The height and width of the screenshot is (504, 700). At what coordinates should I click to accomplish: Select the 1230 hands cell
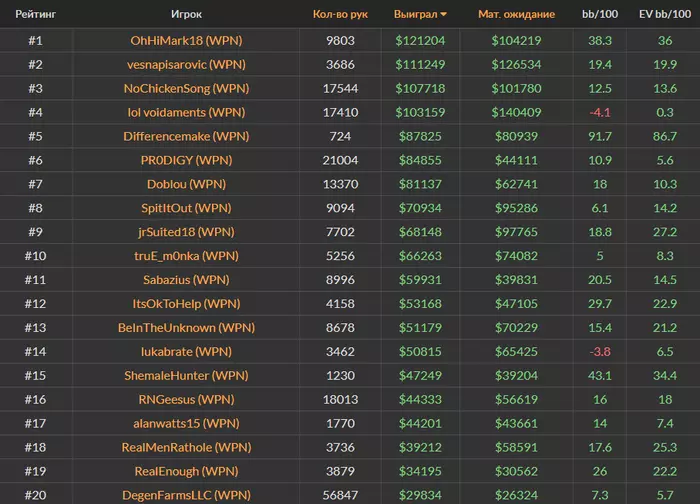[x=340, y=375]
